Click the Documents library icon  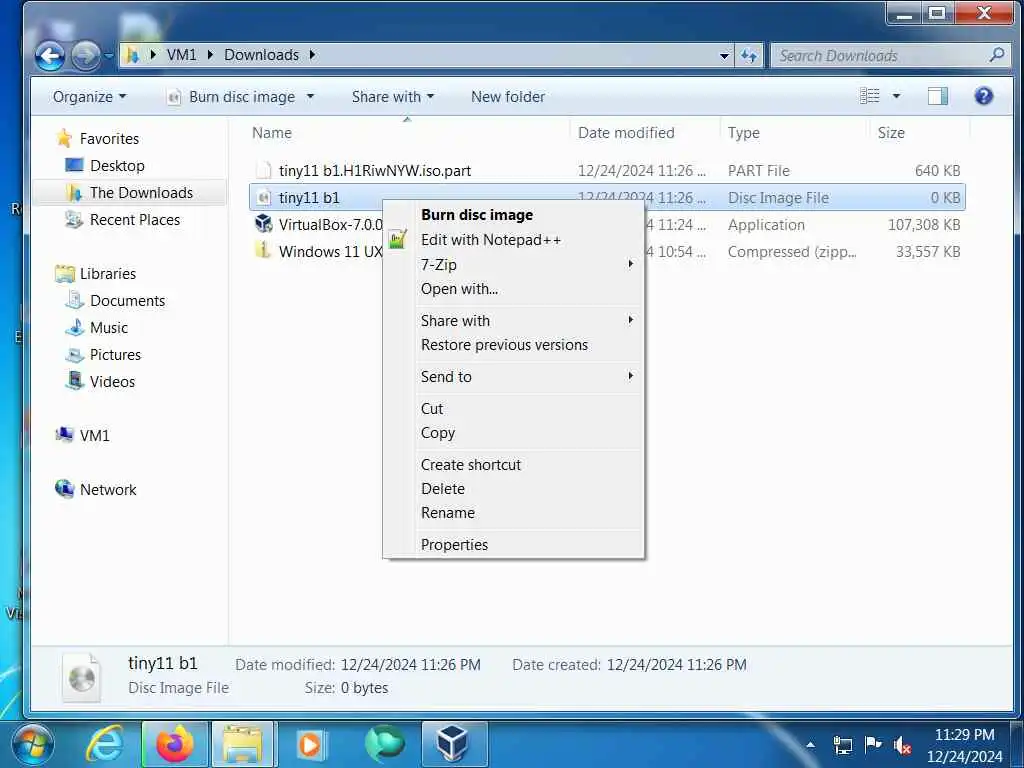click(x=74, y=300)
